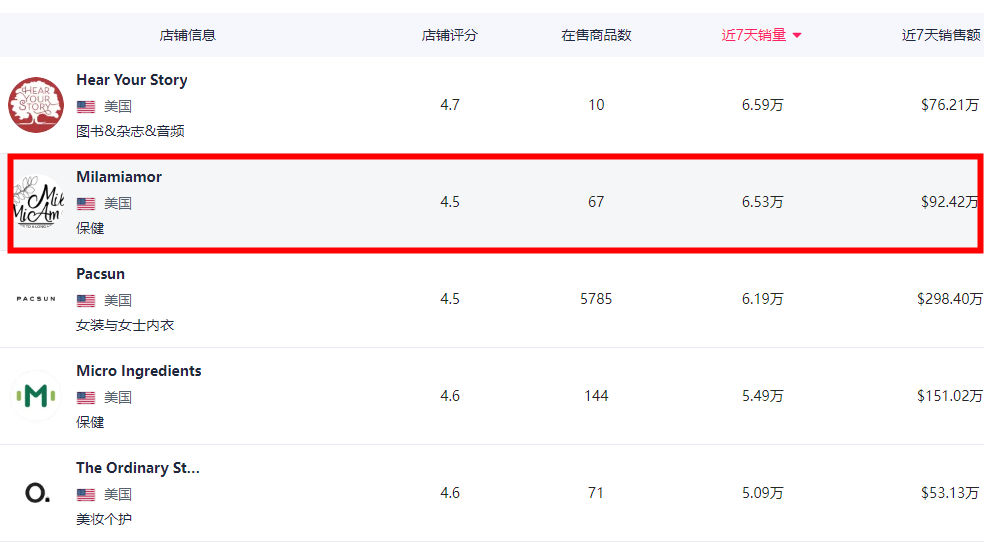
Task: Open the Hear Your Story shop logo
Action: pos(36,105)
